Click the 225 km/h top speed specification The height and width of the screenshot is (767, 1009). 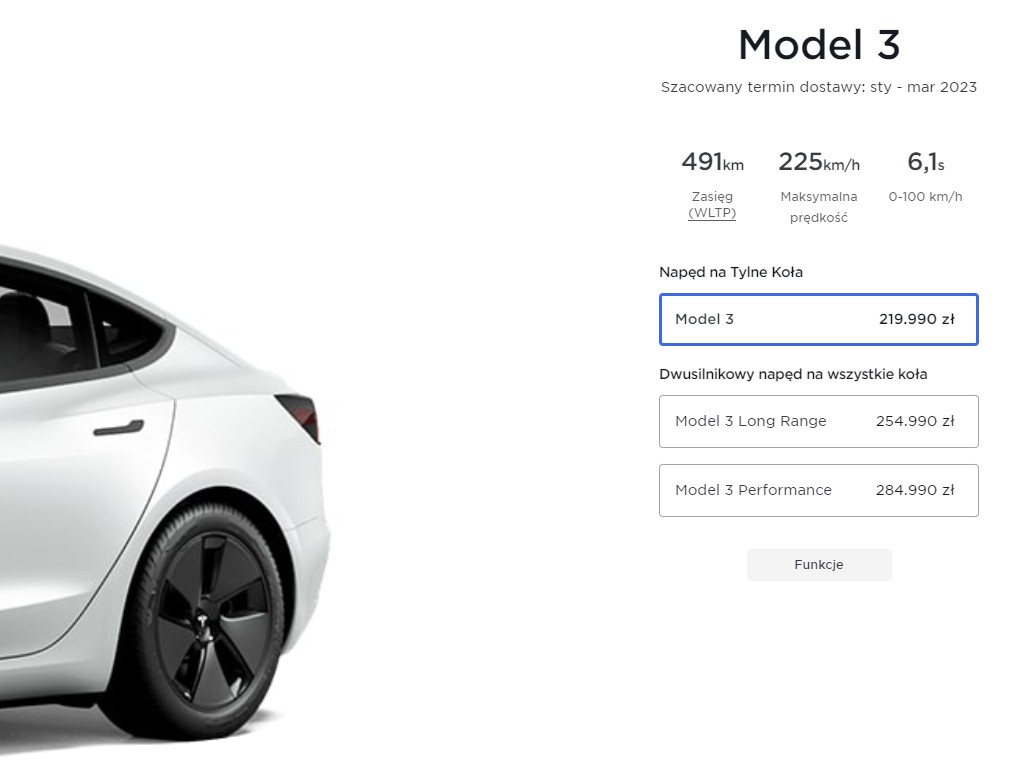point(818,162)
